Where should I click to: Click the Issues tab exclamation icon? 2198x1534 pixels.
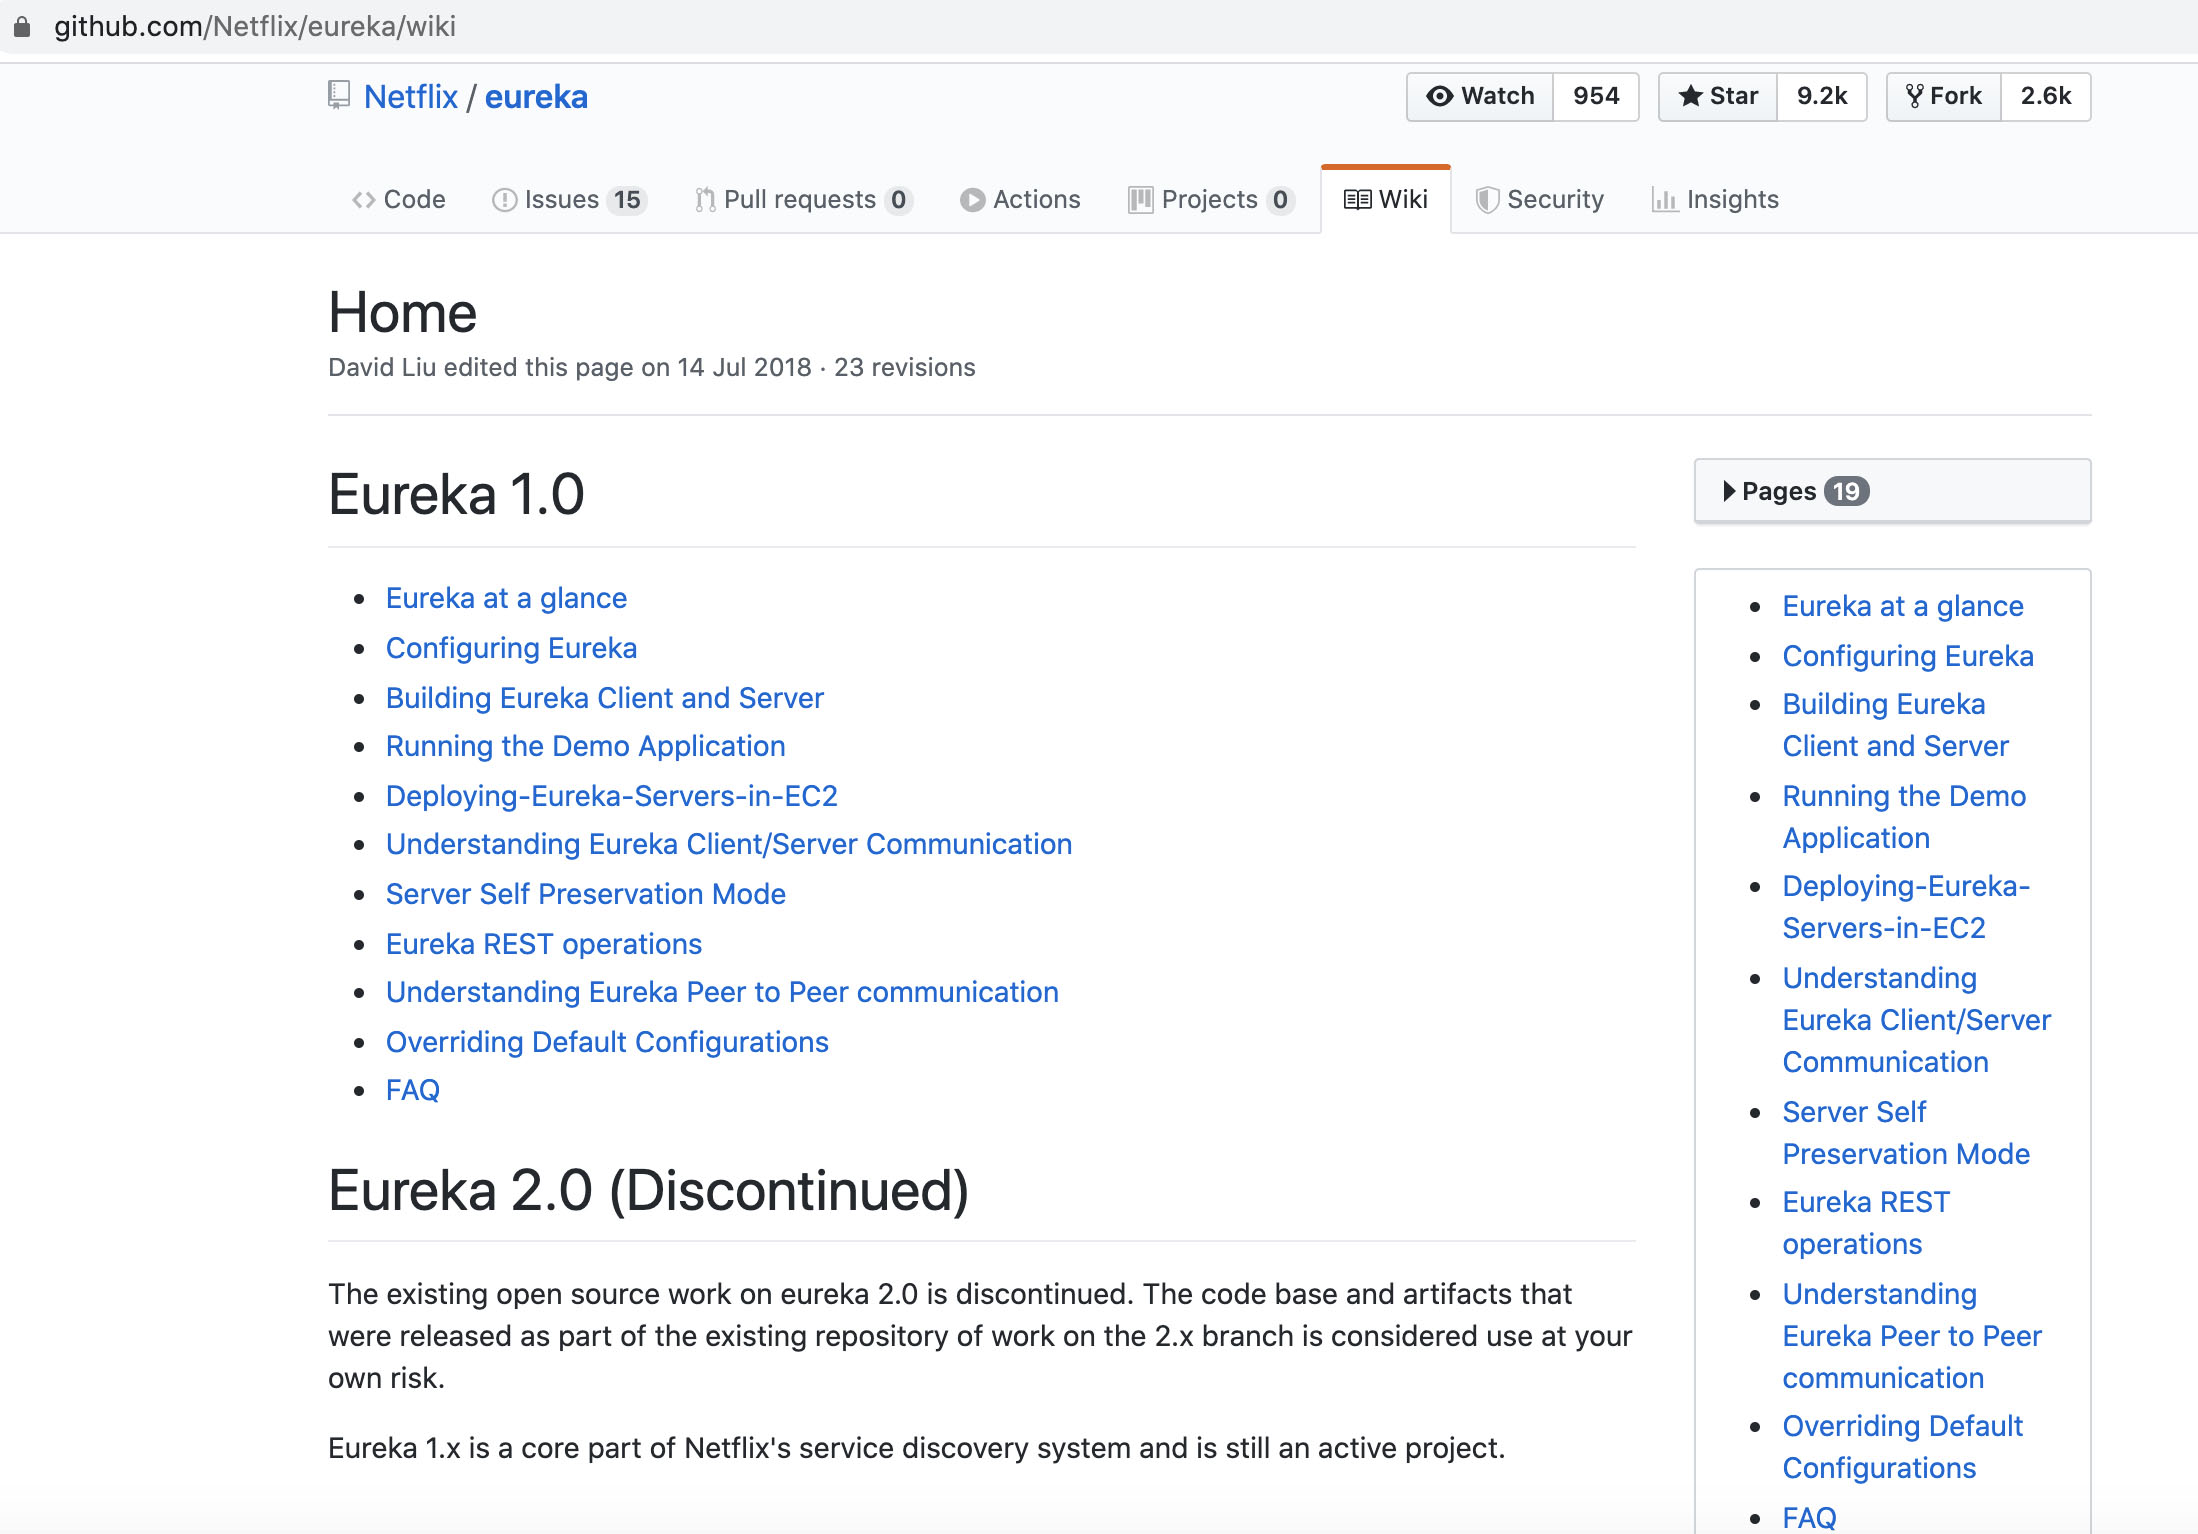(504, 200)
